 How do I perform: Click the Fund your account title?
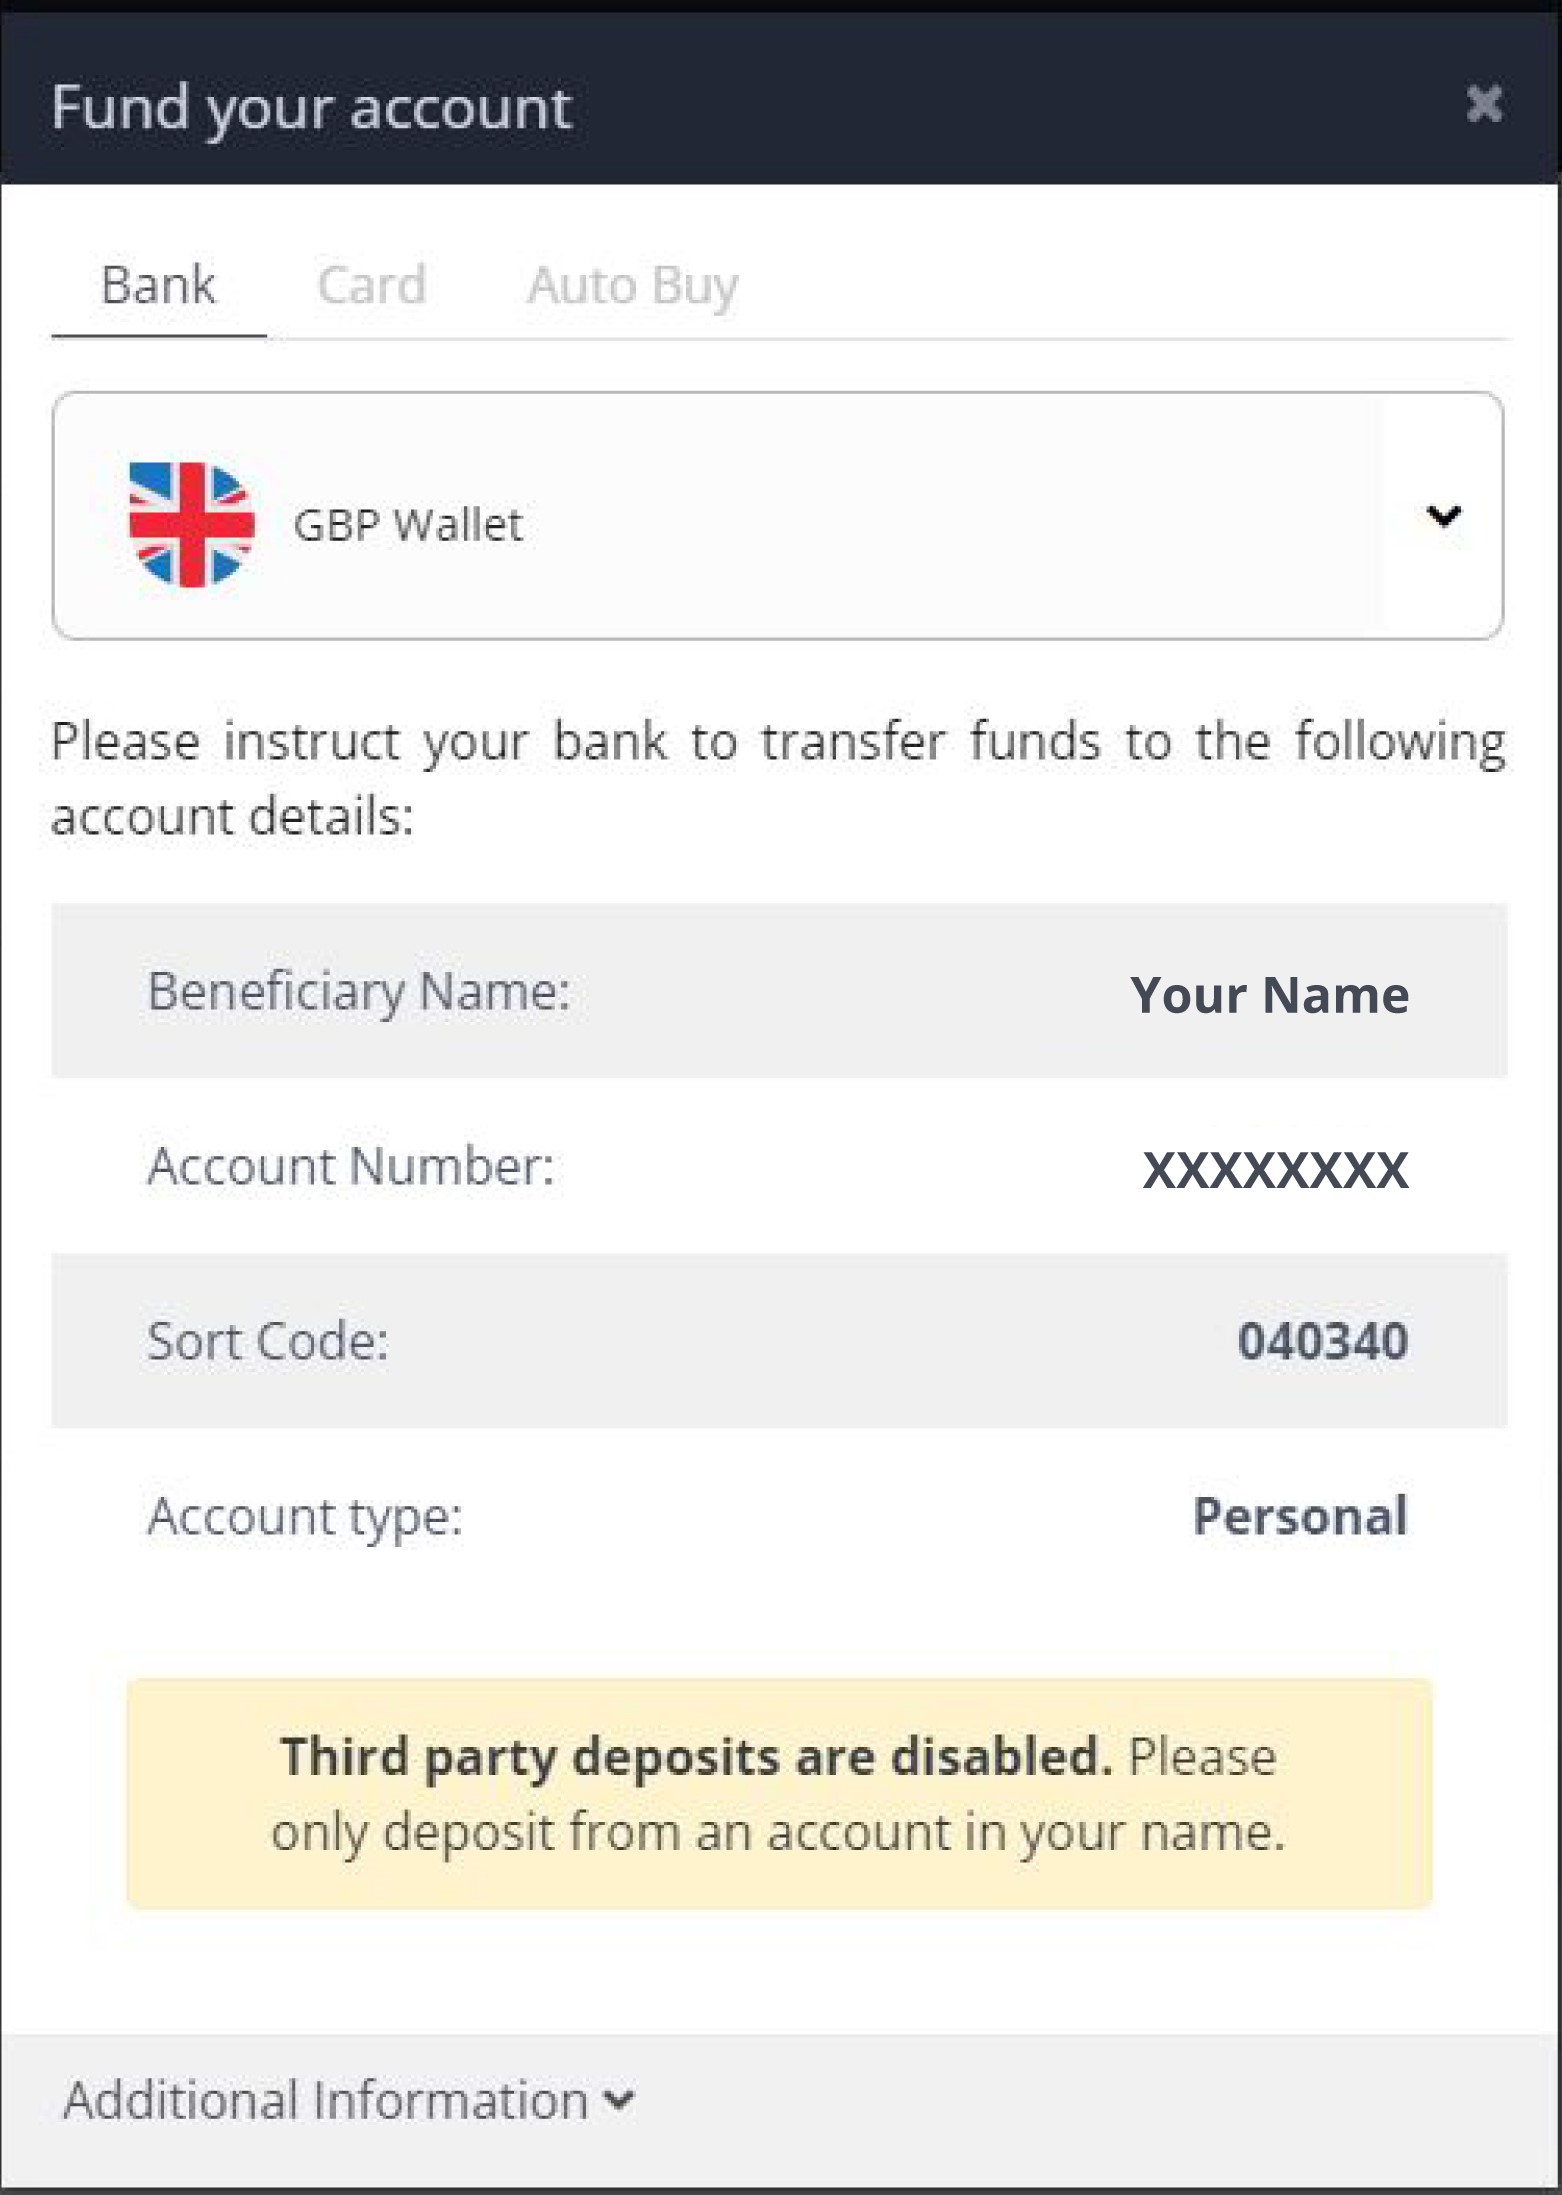pos(311,108)
